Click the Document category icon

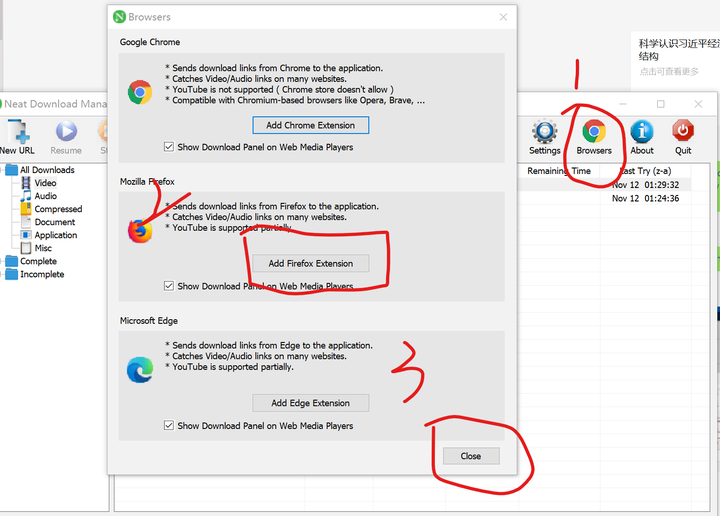coord(26,222)
